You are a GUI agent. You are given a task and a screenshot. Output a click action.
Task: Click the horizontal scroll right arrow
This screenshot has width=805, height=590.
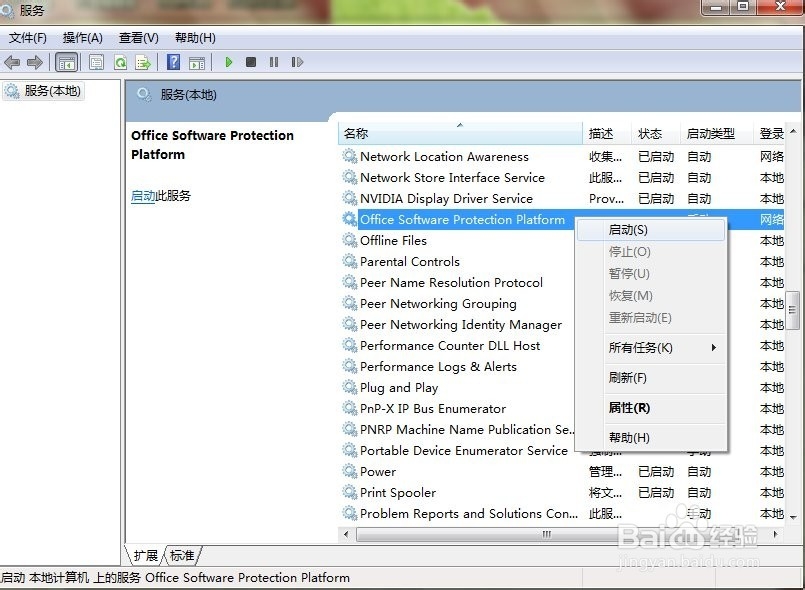point(775,534)
